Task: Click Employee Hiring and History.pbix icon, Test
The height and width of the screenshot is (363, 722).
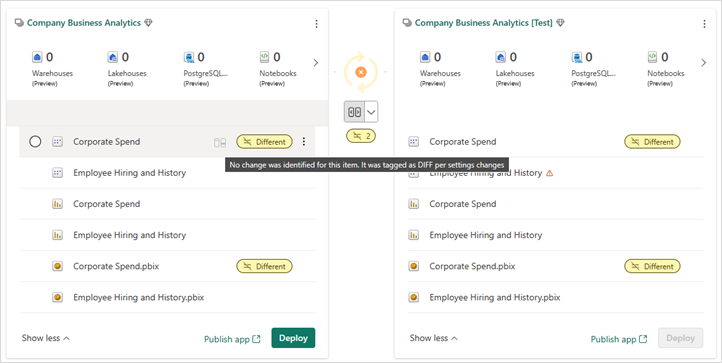Action: (413, 298)
